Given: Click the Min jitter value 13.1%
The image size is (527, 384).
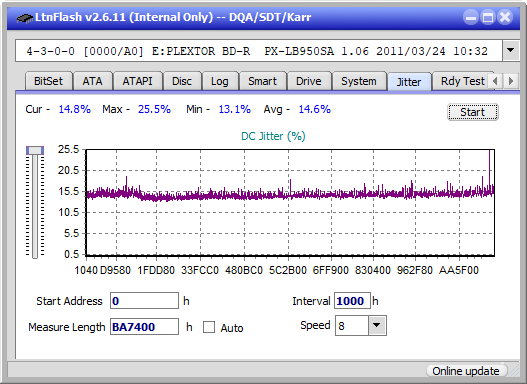Looking at the screenshot, I should 235,109.
